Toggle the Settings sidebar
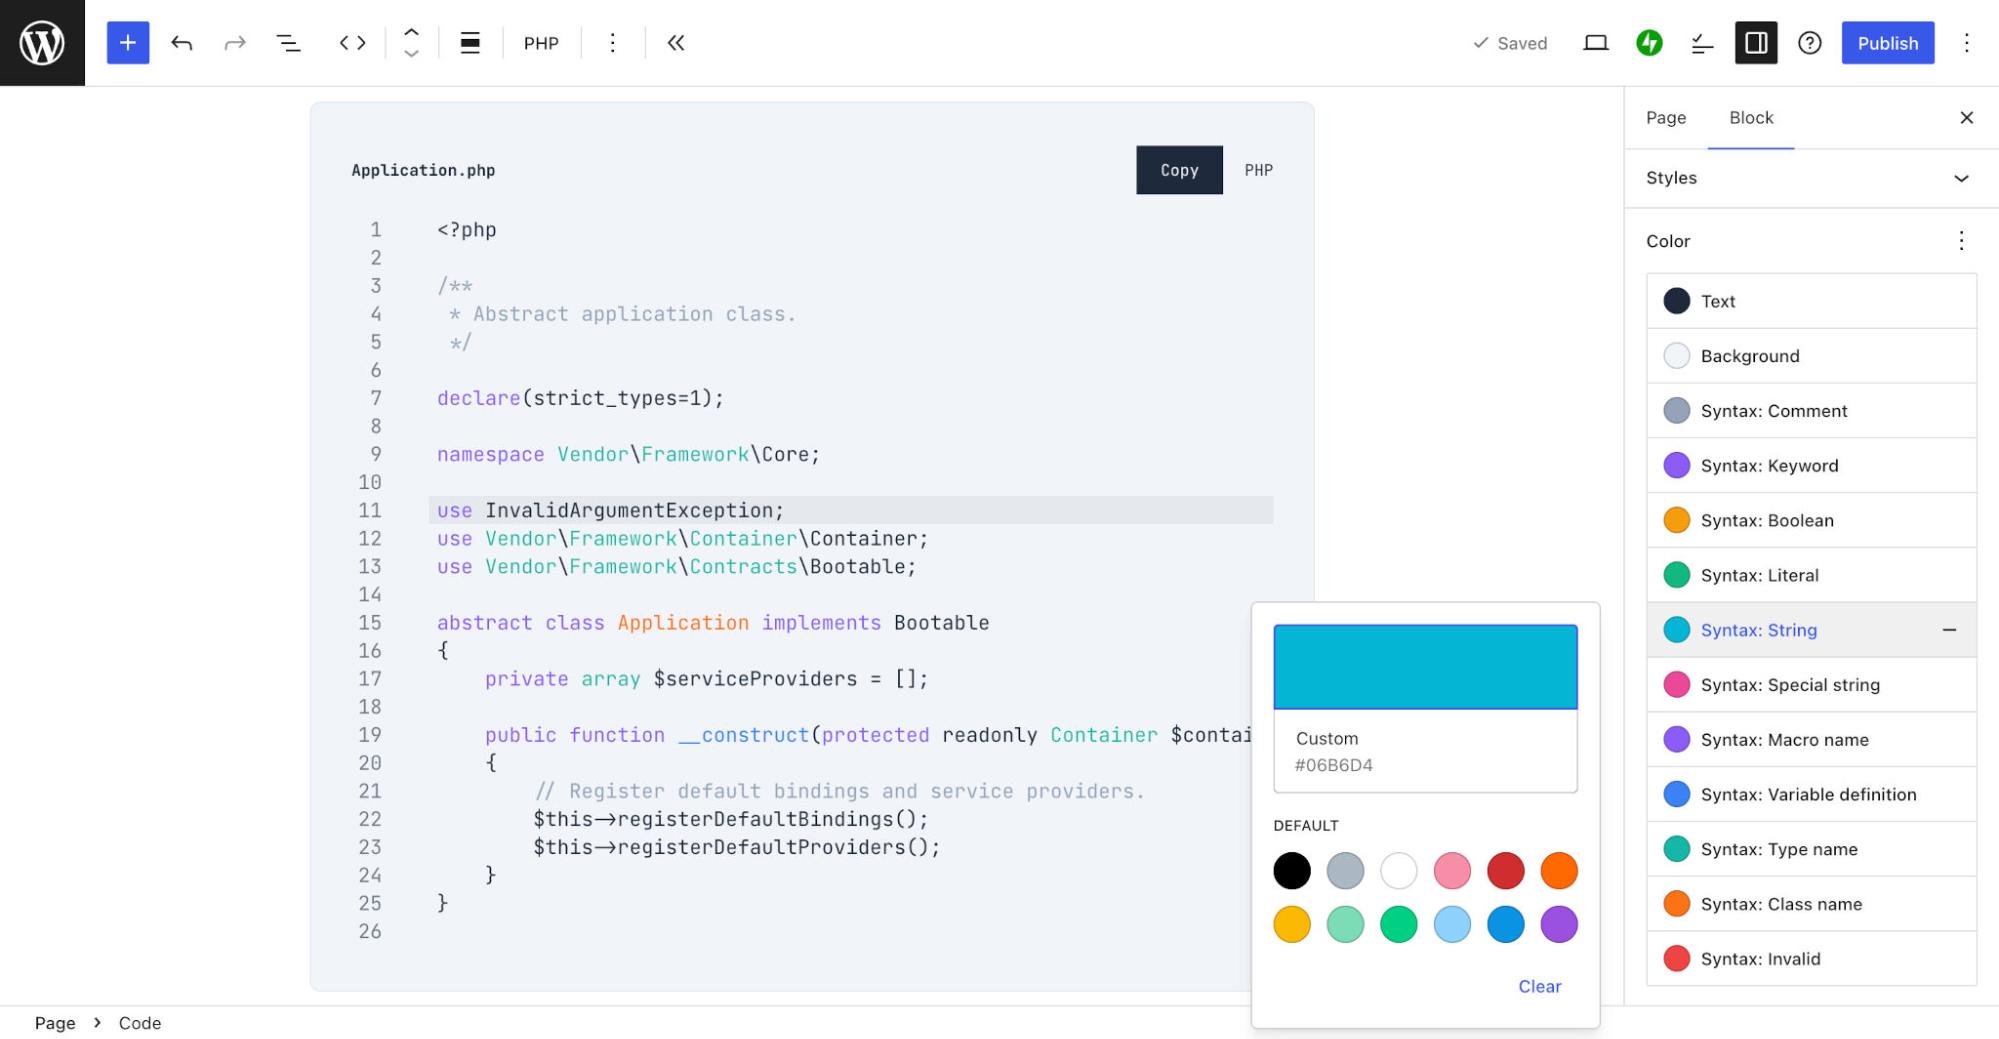 1756,43
